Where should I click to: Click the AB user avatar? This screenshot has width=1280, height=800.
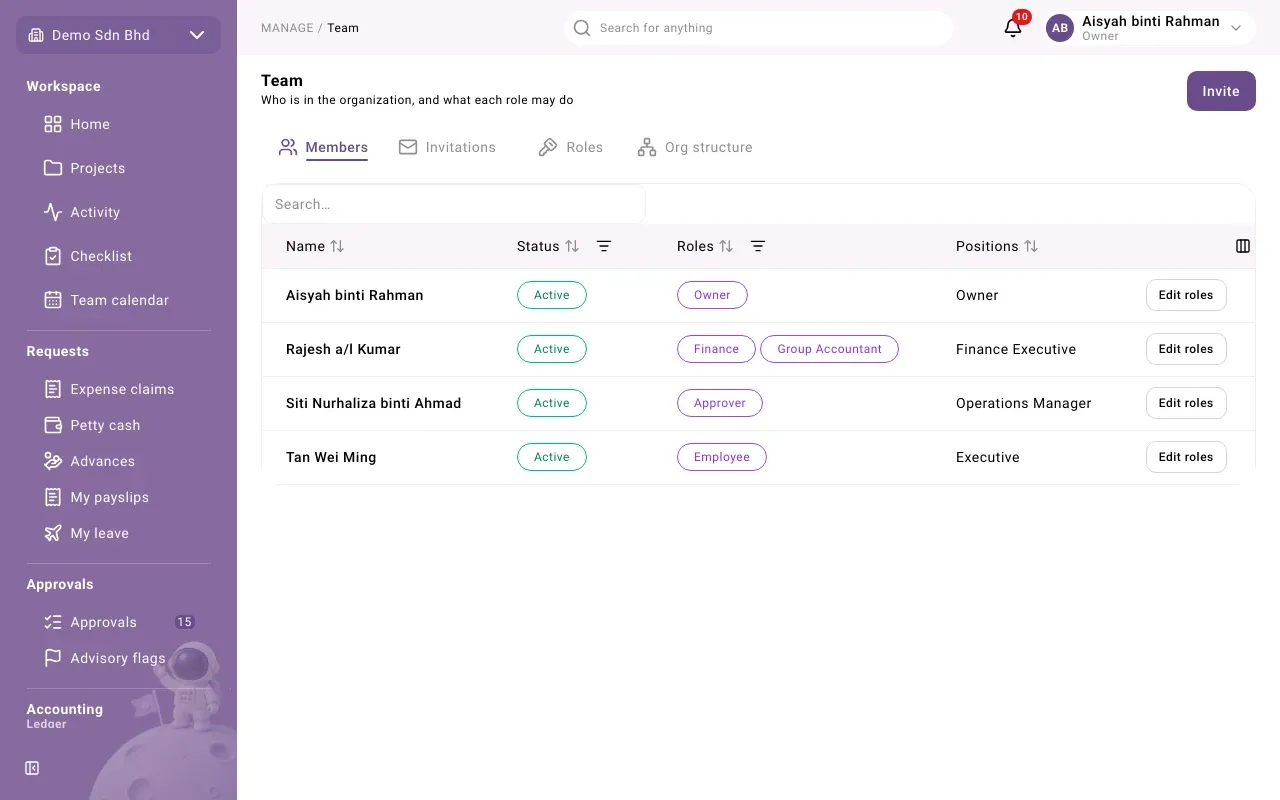click(x=1060, y=28)
